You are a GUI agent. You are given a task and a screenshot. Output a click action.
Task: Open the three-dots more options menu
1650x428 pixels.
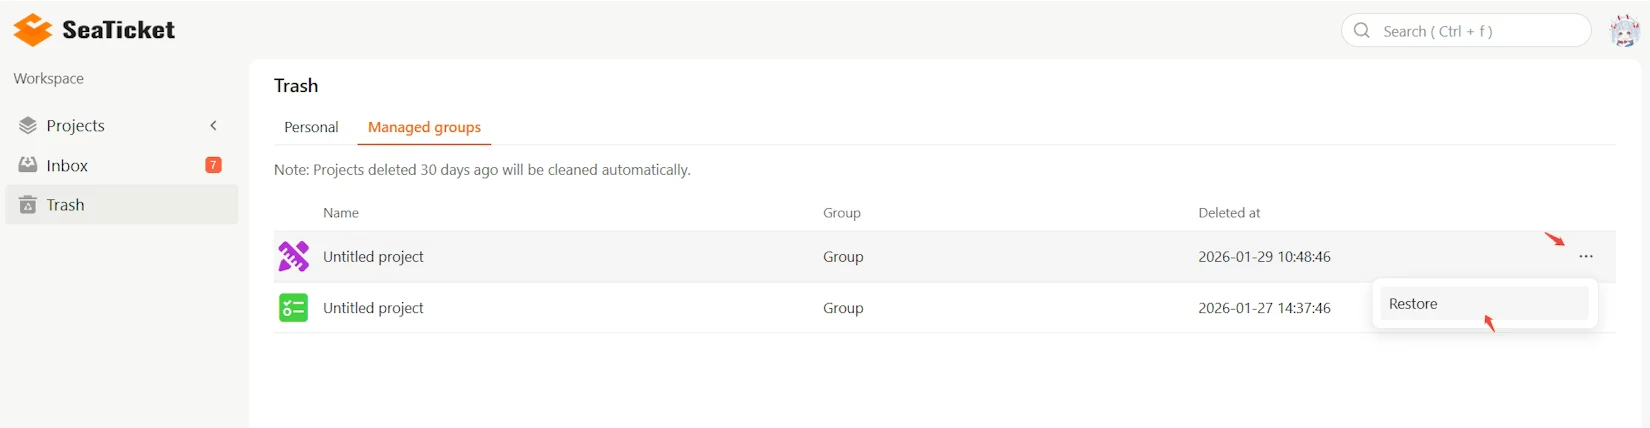click(1585, 257)
